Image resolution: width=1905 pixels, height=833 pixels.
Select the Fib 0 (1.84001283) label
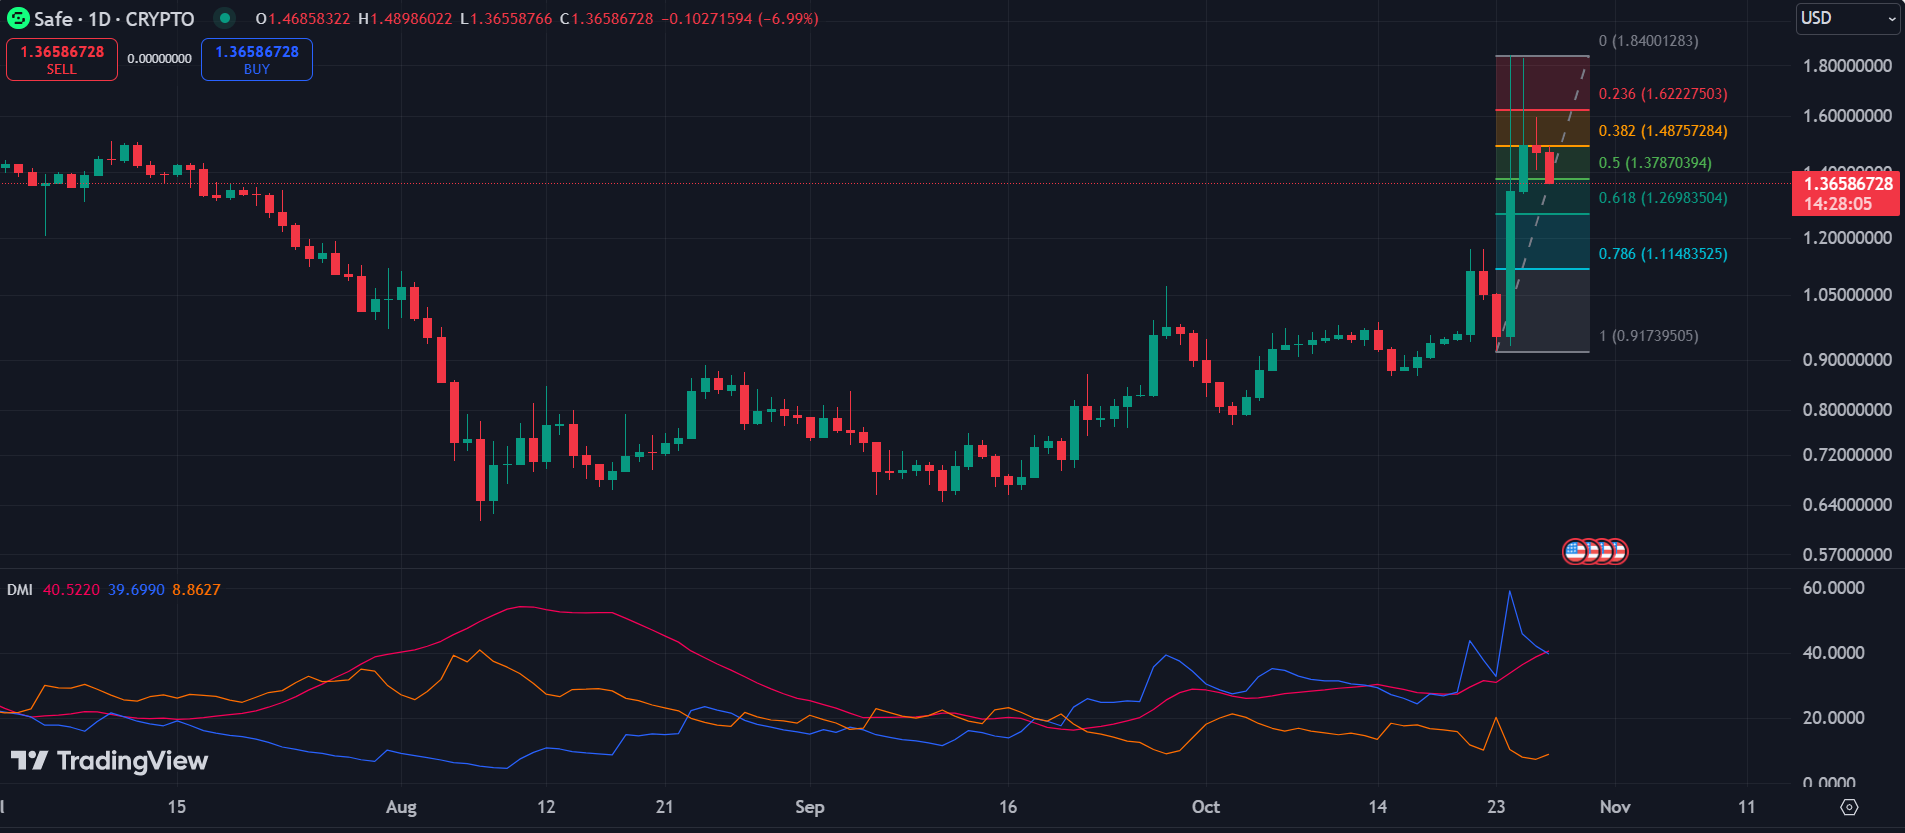1648,41
